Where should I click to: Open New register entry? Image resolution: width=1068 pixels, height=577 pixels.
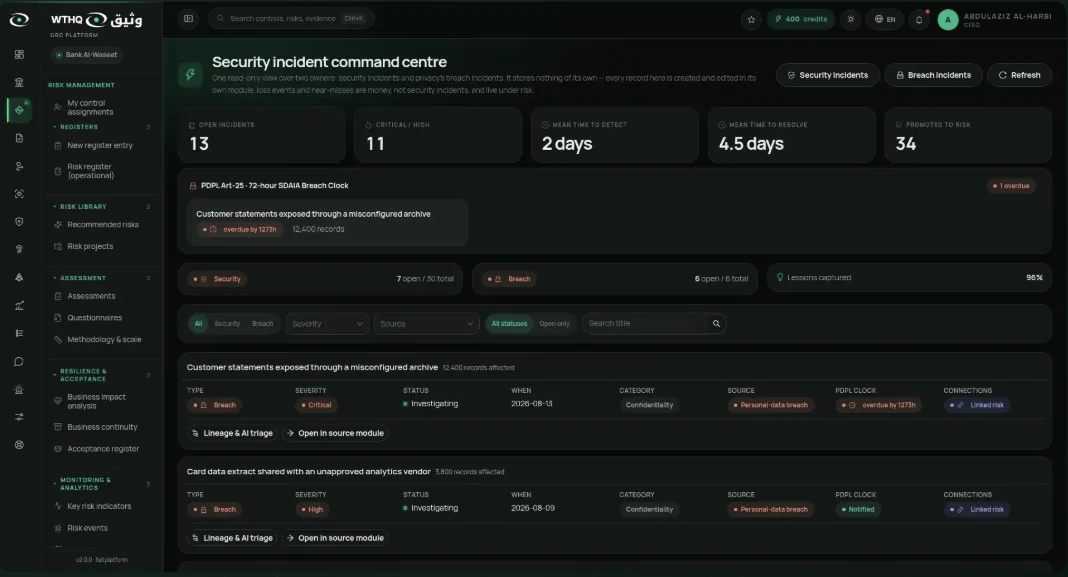click(x=102, y=145)
